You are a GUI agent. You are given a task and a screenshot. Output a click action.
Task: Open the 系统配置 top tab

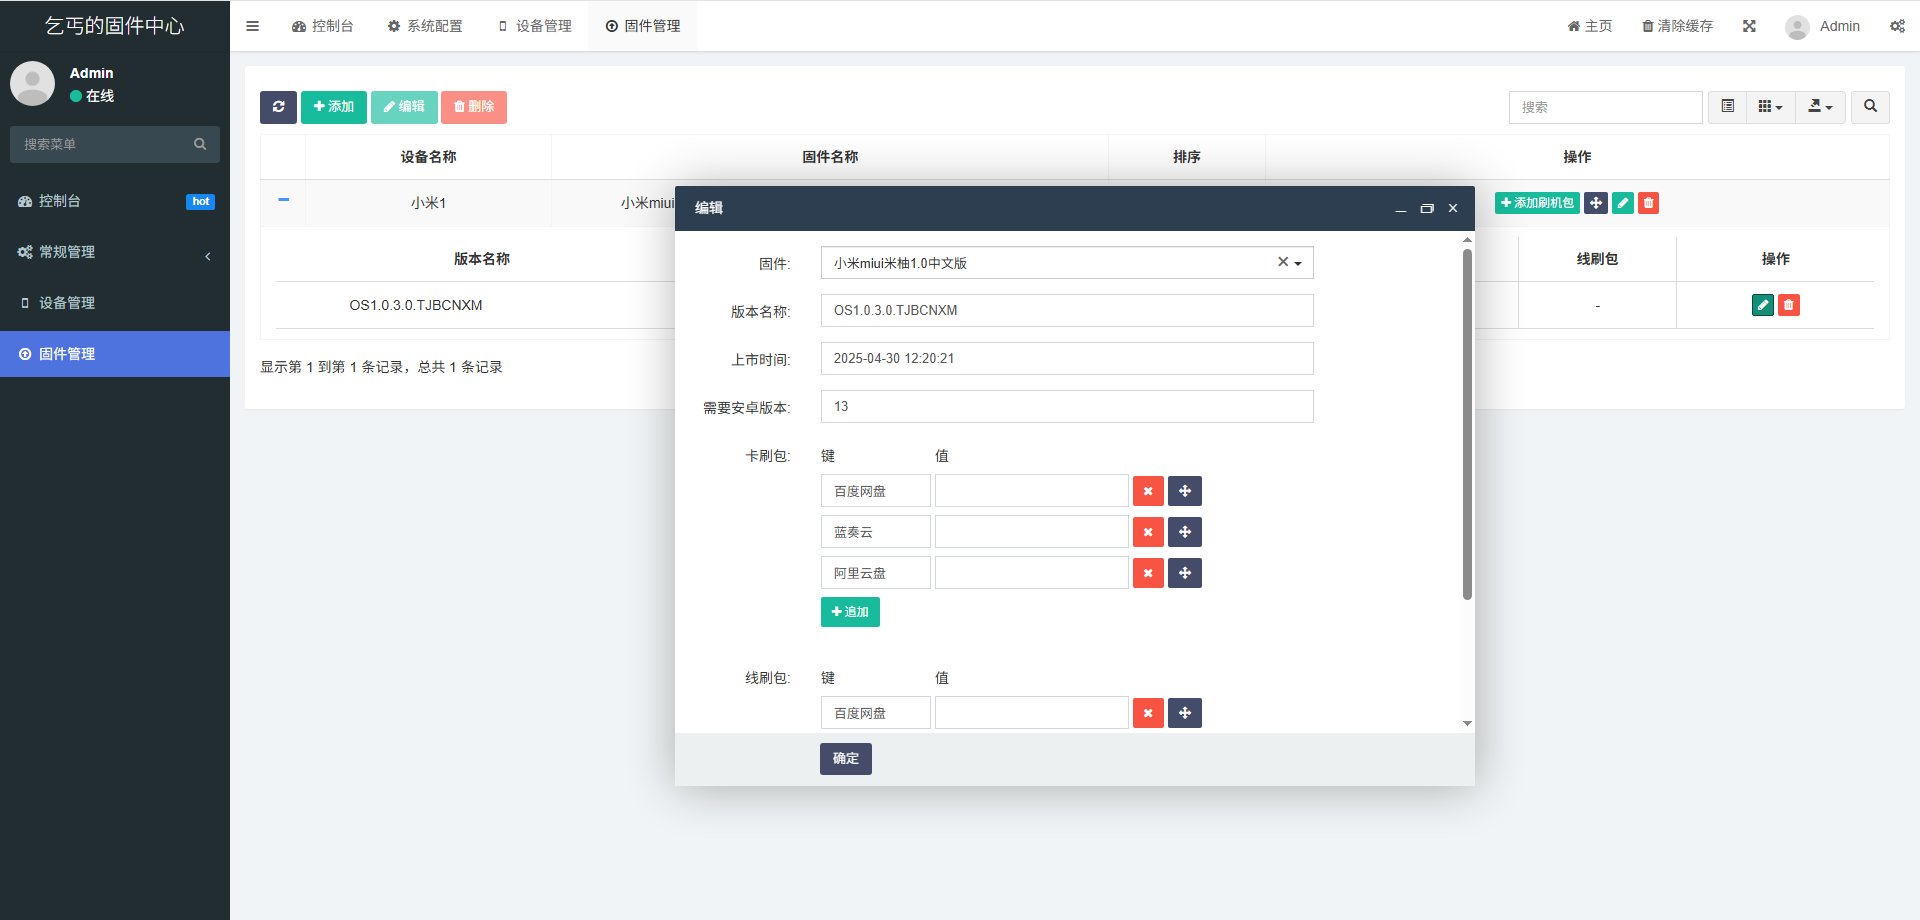(425, 26)
